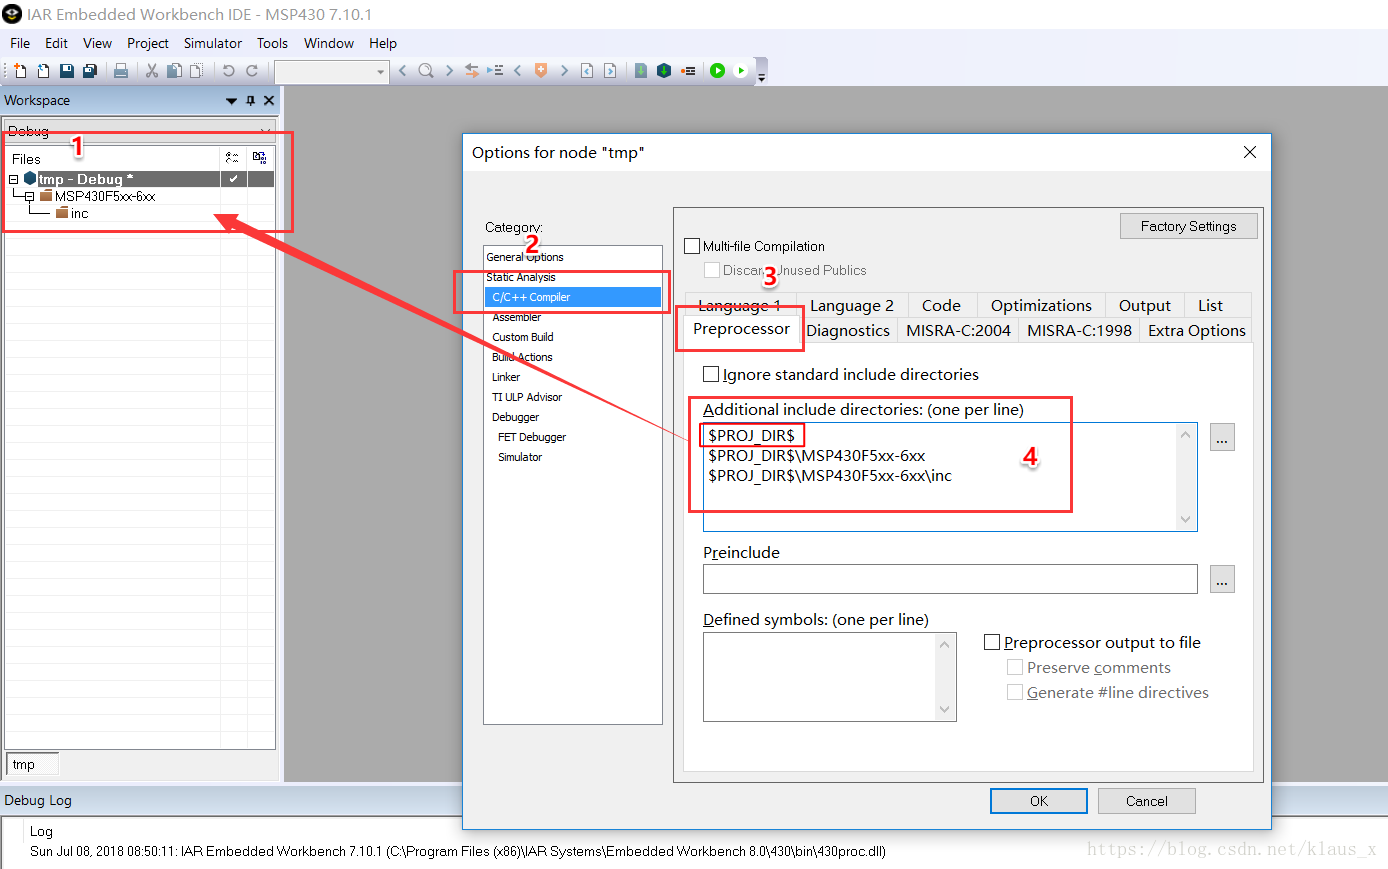Switch to the Diagnostics tab

click(x=848, y=331)
